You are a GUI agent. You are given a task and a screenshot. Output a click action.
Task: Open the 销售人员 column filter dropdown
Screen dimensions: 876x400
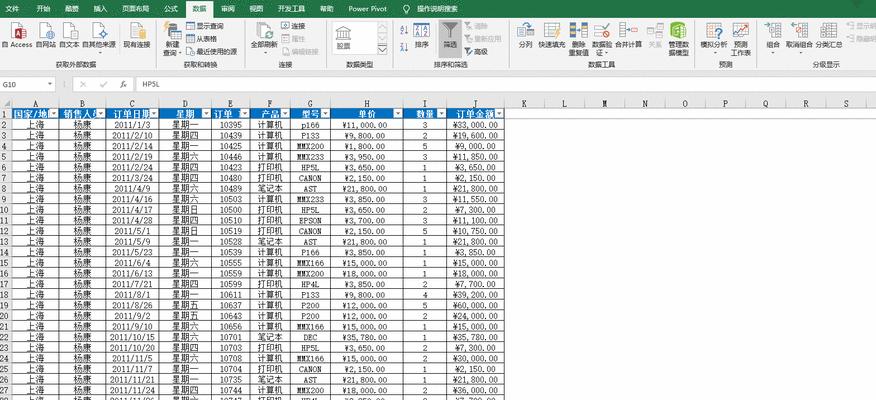pyautogui.click(x=101, y=113)
